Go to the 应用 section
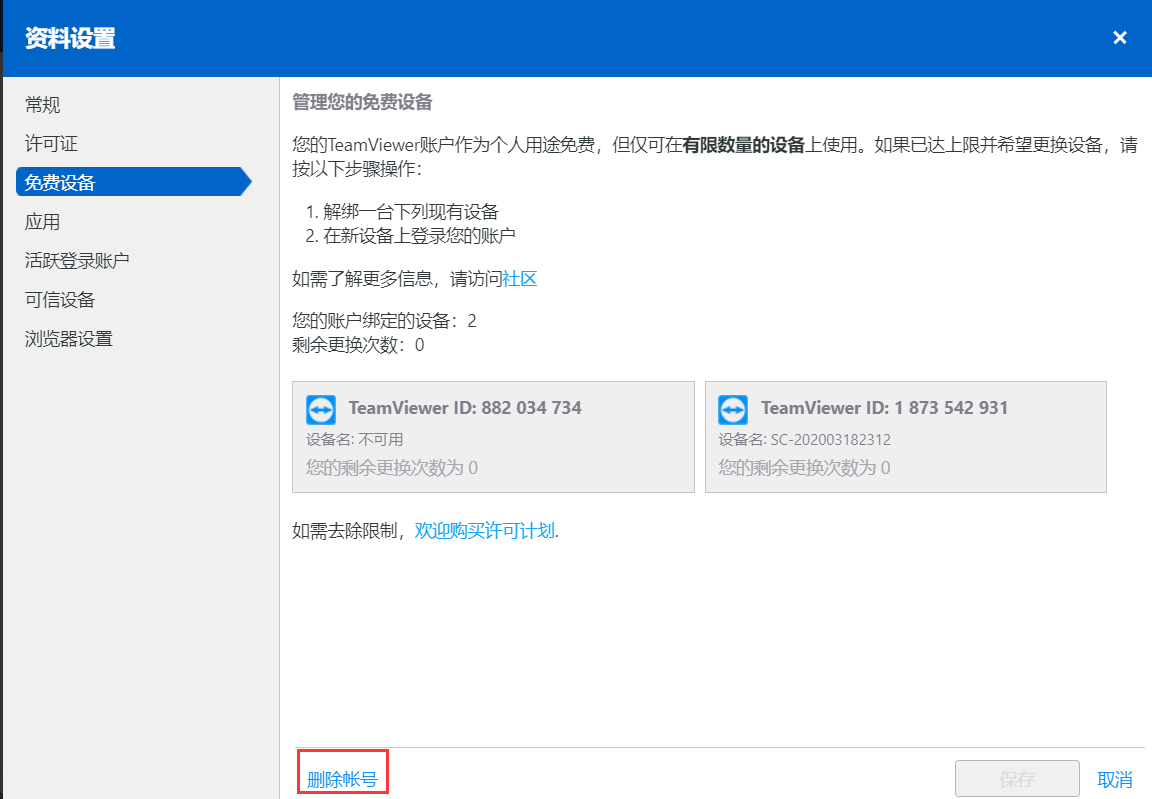Image resolution: width=1152 pixels, height=799 pixels. [x=43, y=222]
